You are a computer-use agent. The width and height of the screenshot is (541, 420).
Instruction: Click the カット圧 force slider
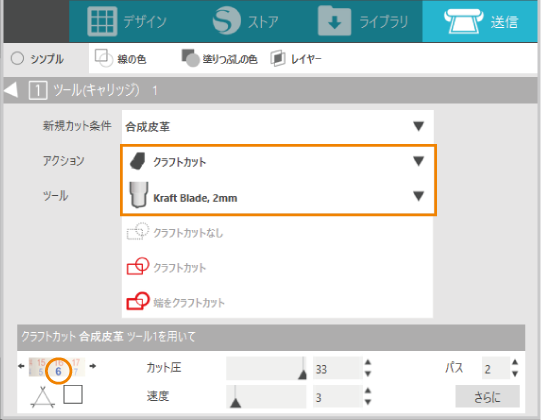[x=267, y=368]
